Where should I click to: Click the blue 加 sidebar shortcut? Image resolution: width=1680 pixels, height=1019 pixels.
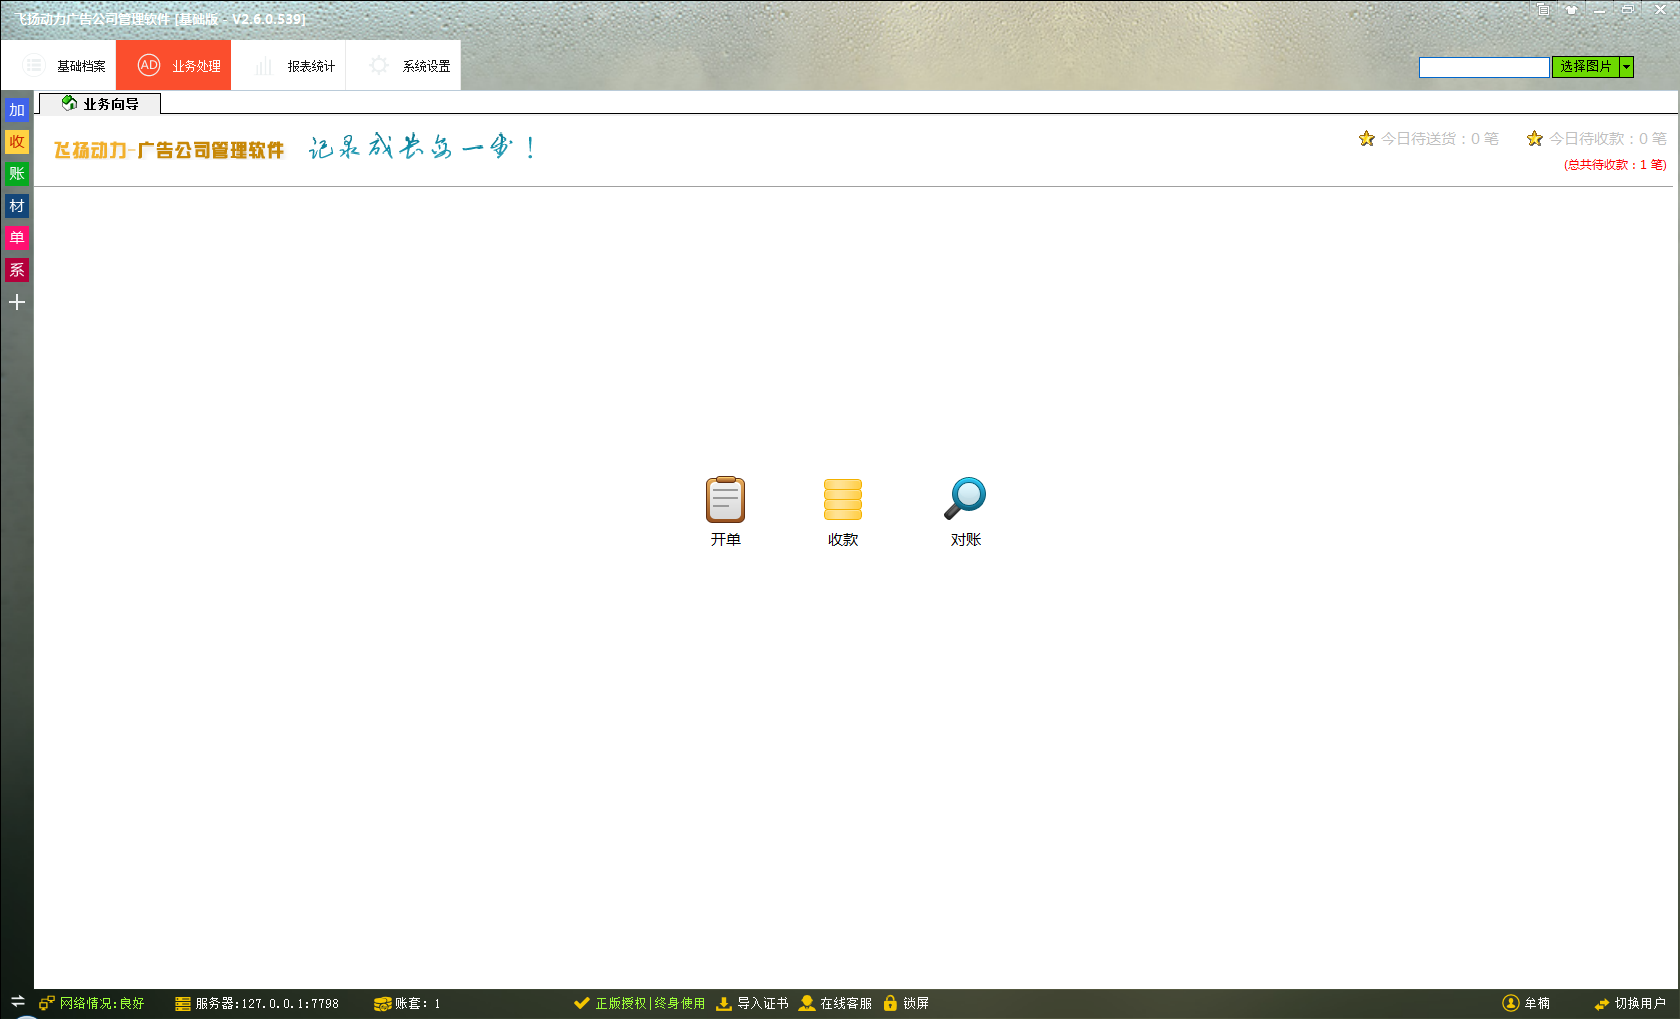pyautogui.click(x=17, y=110)
